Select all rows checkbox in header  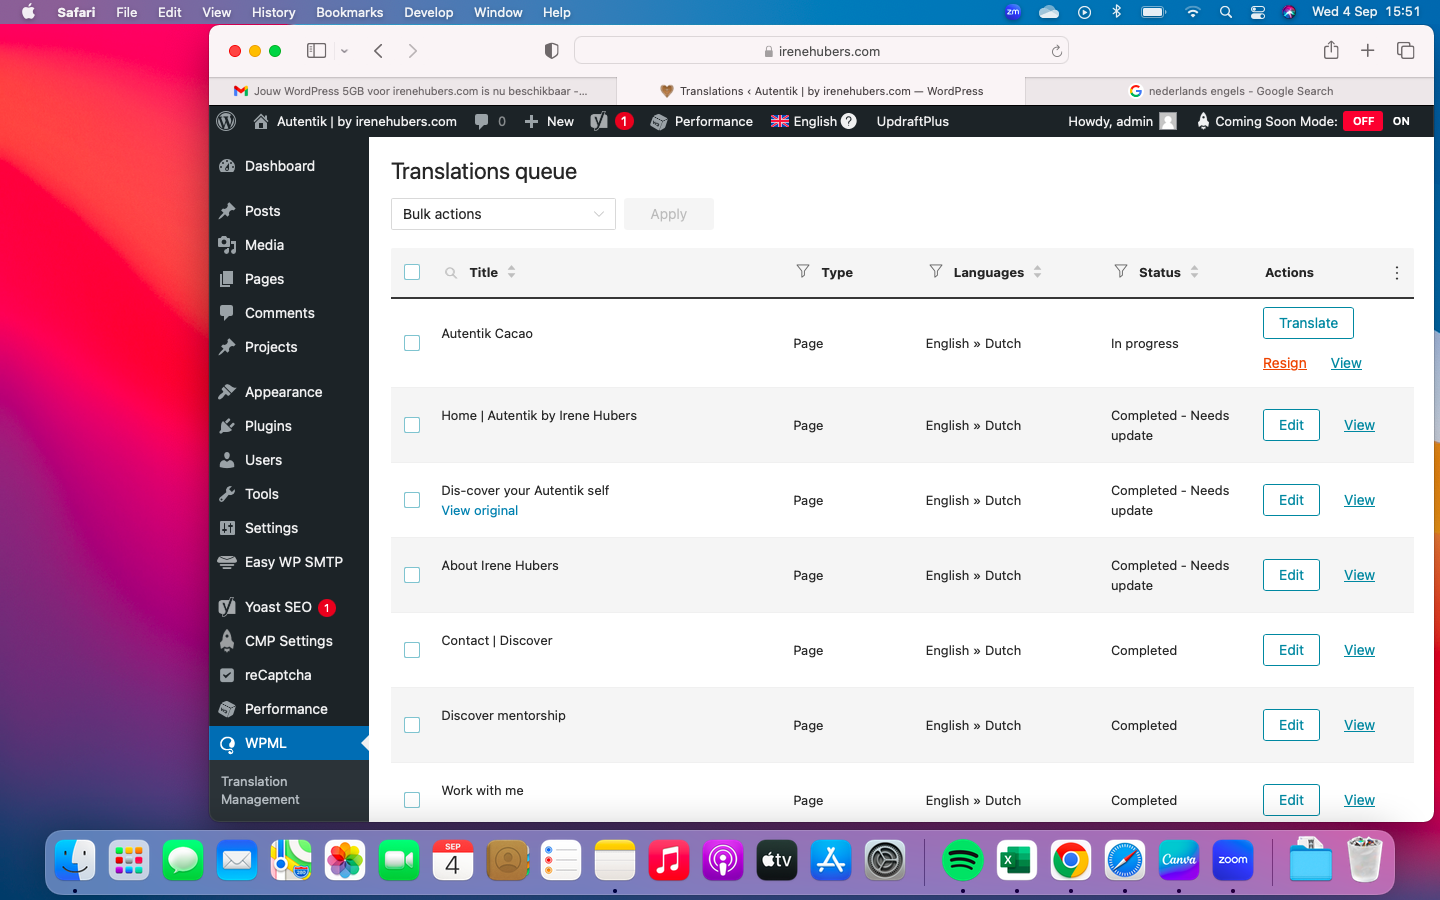[412, 272]
